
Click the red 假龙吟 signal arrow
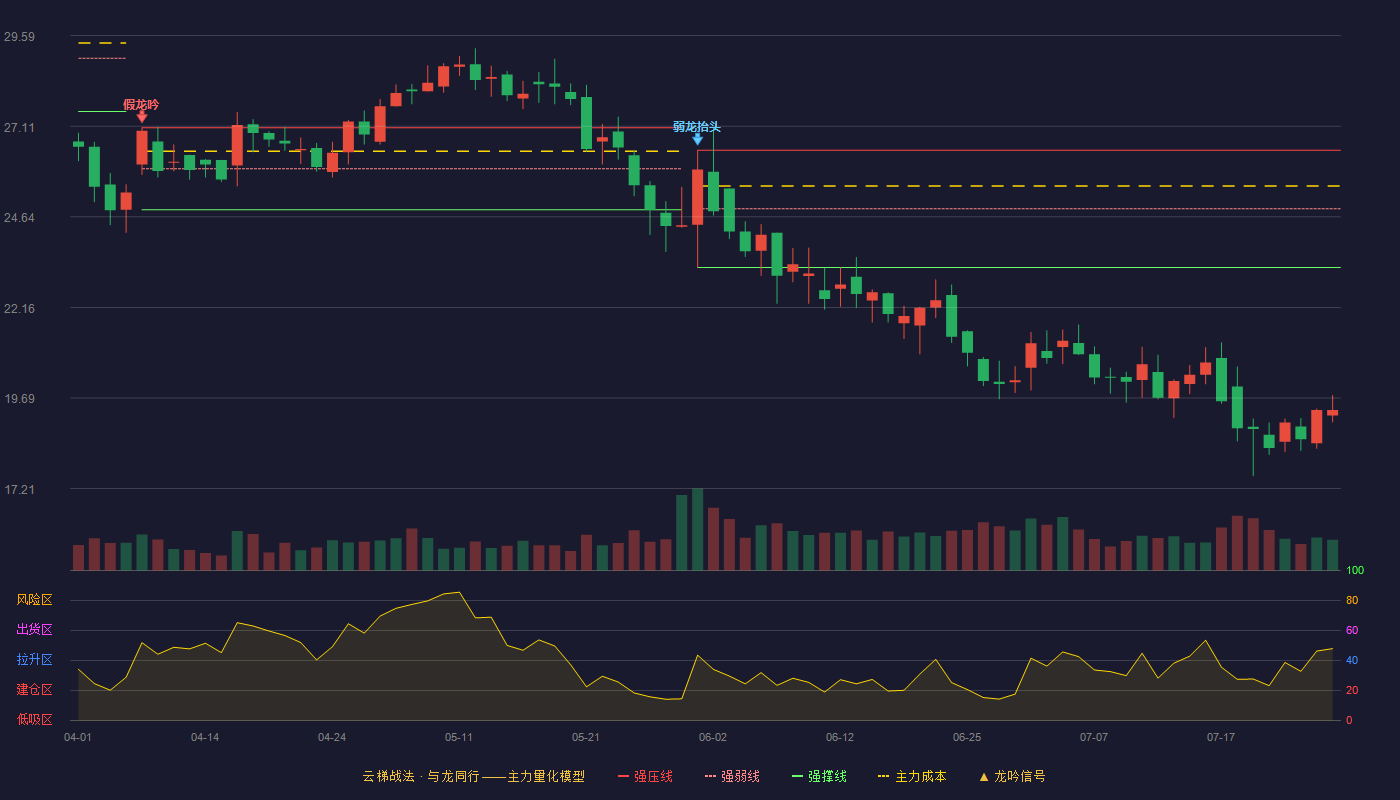tap(142, 117)
